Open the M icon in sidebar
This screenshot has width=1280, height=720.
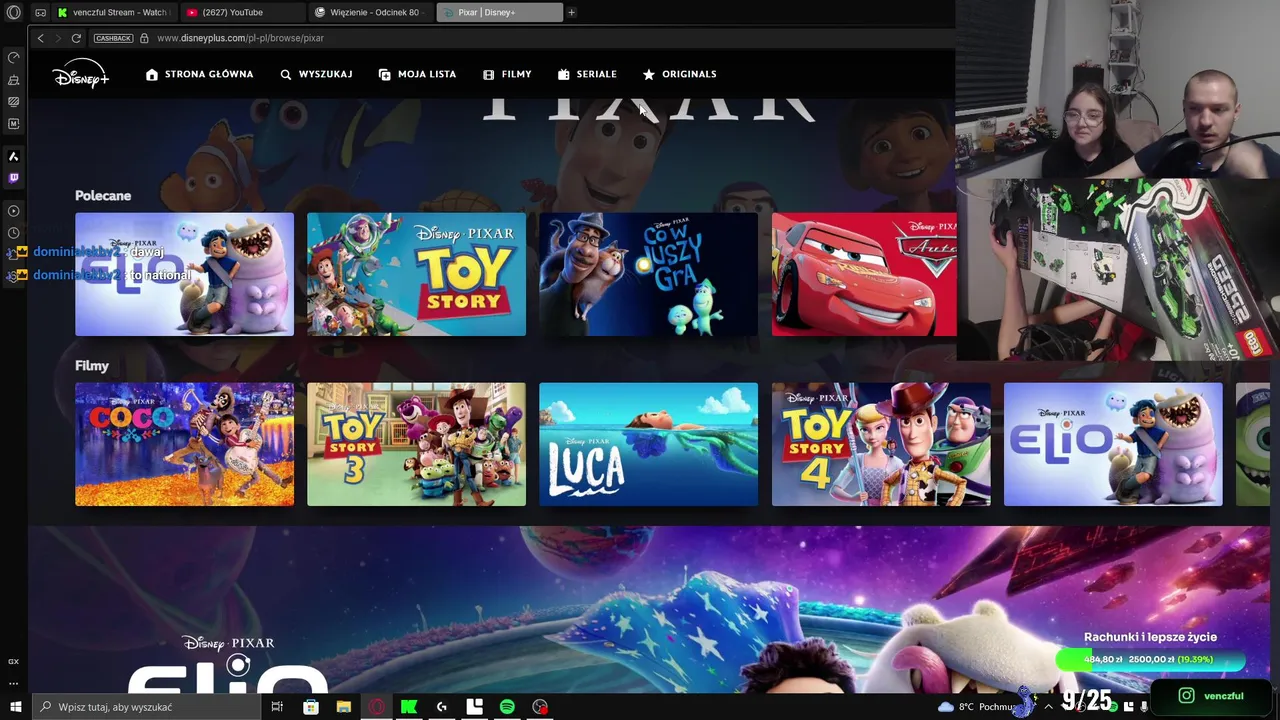(14, 124)
